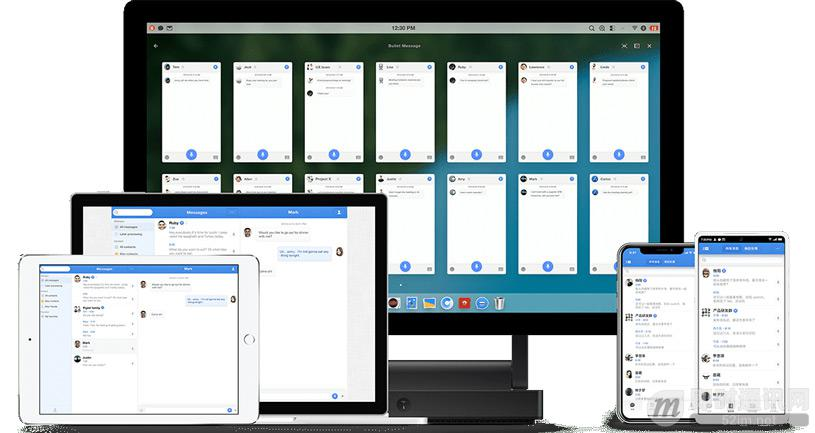The image size is (815, 433).
Task: Go back using the Bullet Message arrow
Action: (x=156, y=46)
